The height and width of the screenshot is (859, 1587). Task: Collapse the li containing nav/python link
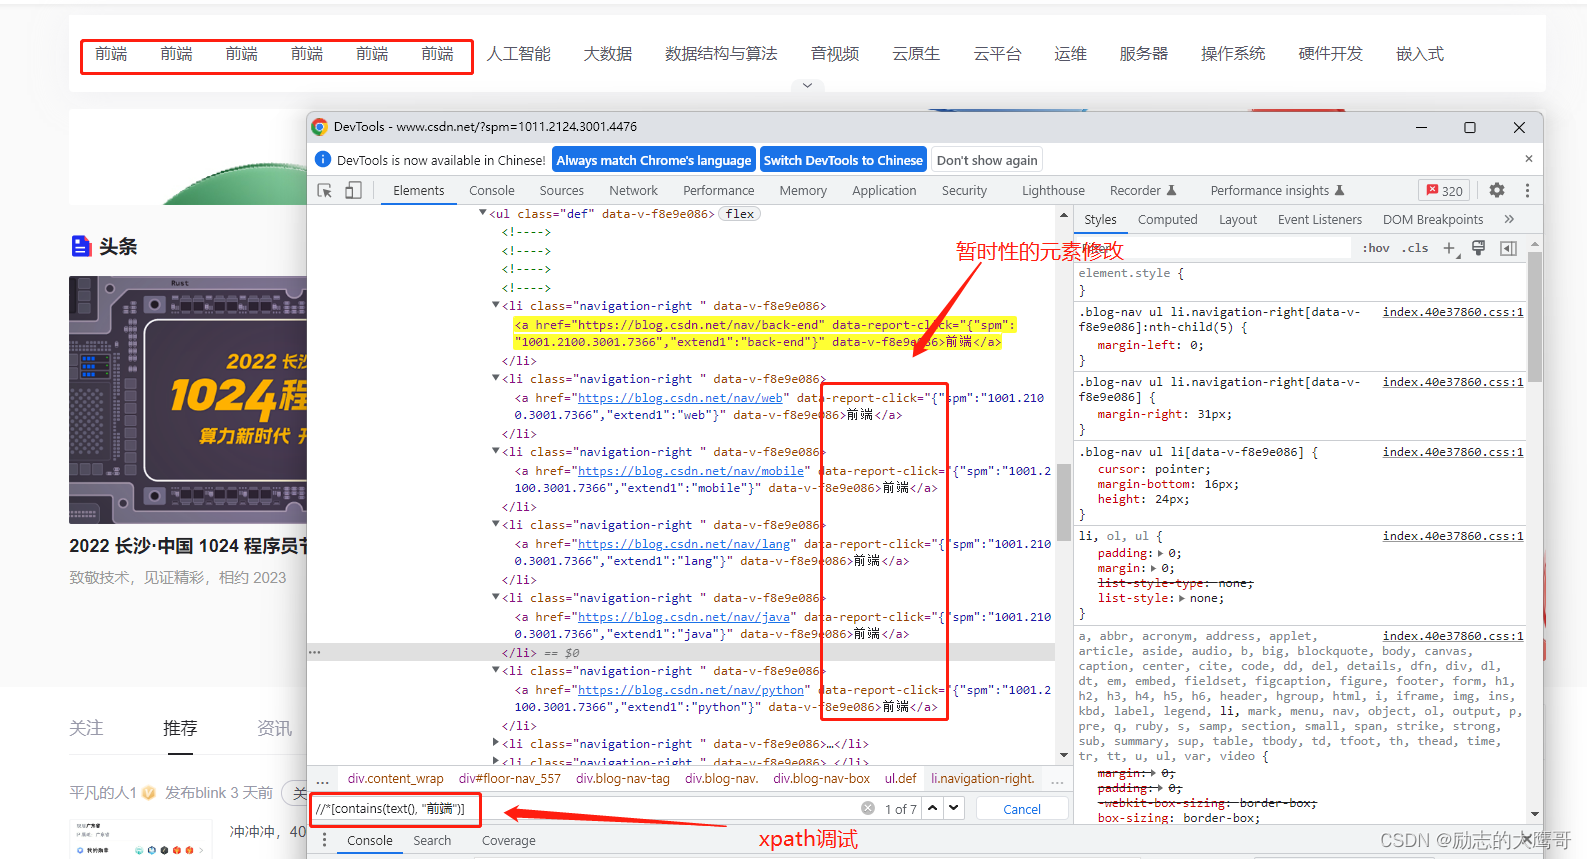click(496, 670)
